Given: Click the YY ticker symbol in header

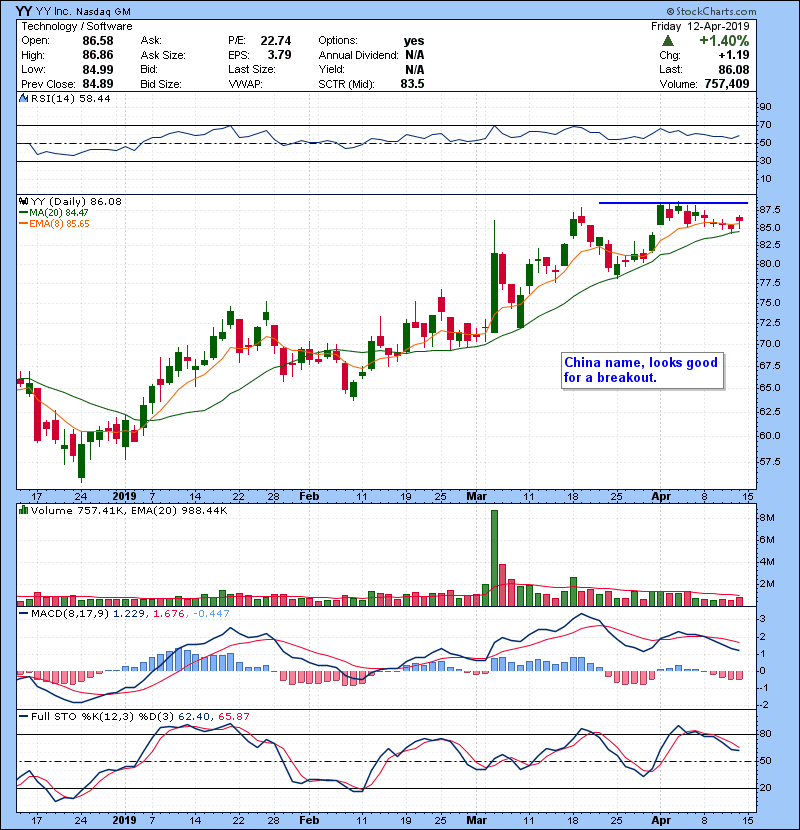Looking at the screenshot, I should [x=24, y=11].
